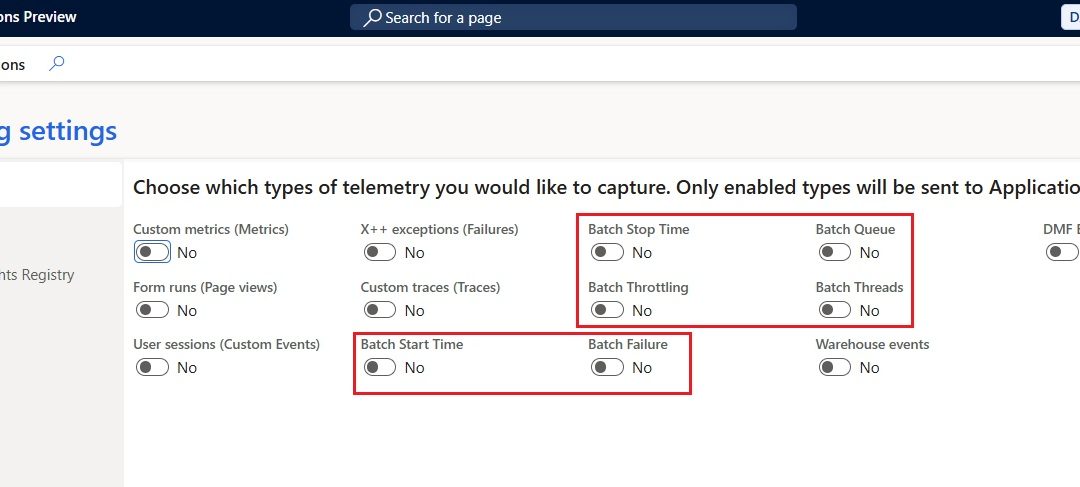Turn on Batch Stop Time toggle

click(x=607, y=252)
